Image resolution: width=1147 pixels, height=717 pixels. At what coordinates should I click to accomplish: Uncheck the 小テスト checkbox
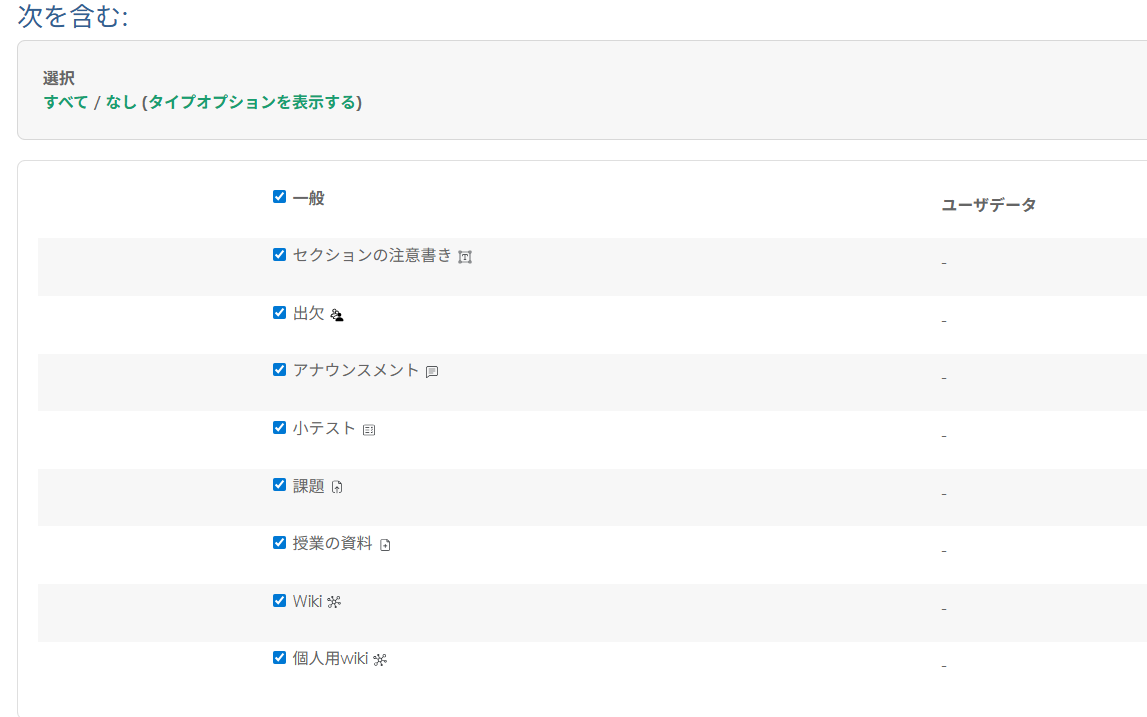(x=280, y=427)
